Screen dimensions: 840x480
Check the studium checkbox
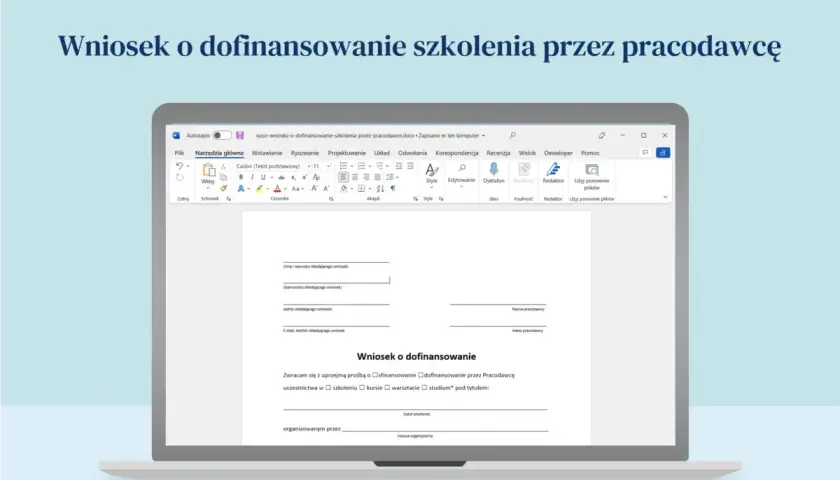click(424, 387)
